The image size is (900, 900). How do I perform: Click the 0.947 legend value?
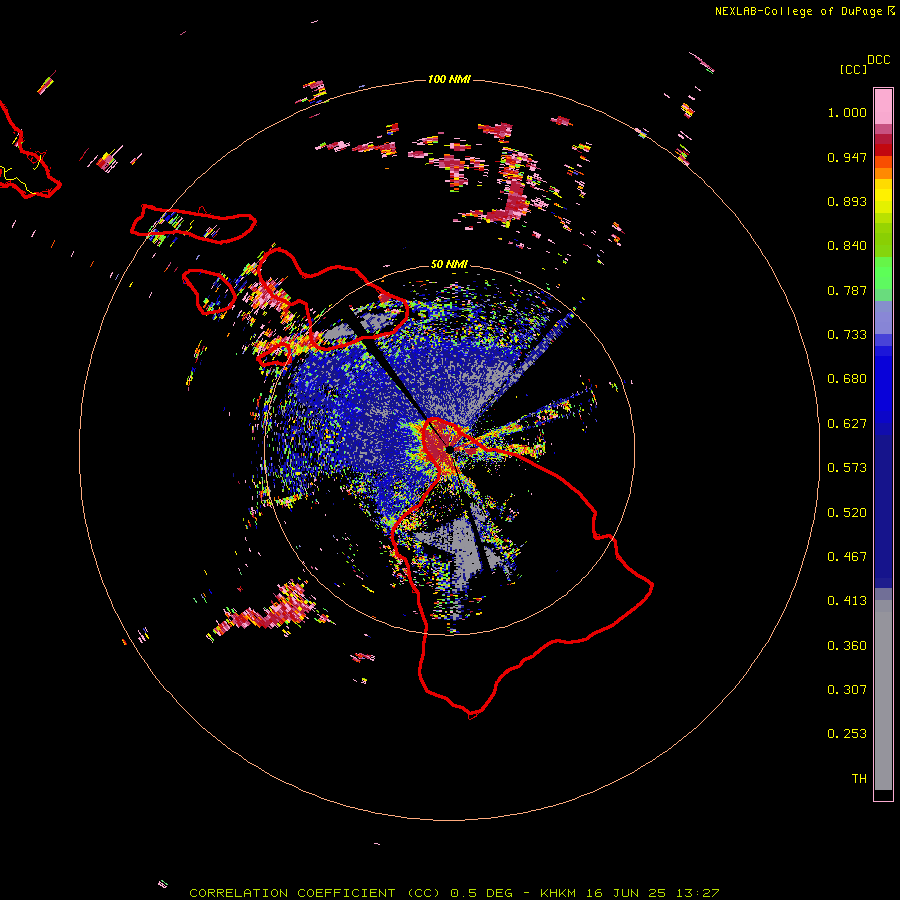click(x=847, y=157)
